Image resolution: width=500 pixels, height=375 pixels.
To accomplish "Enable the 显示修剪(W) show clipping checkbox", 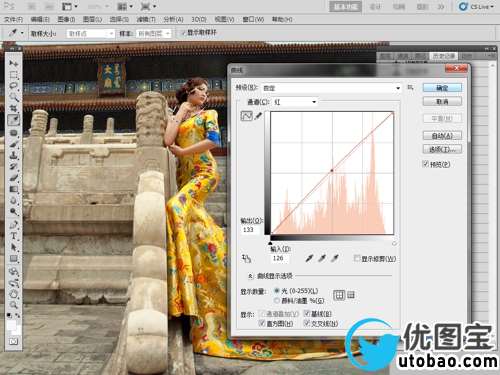I will coord(357,258).
